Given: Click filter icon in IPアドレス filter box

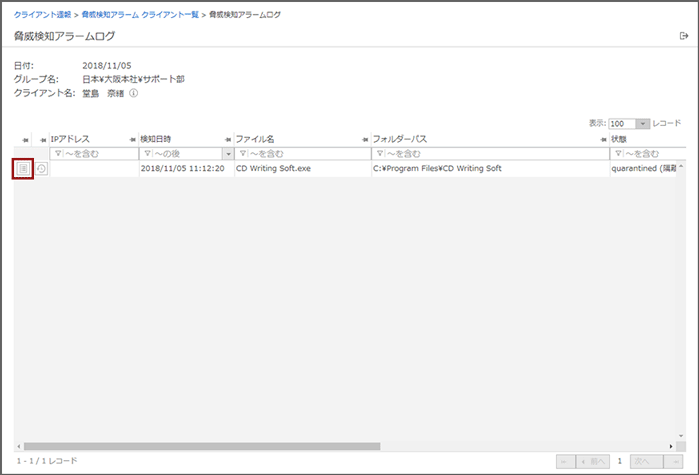Looking at the screenshot, I should tap(58, 154).
